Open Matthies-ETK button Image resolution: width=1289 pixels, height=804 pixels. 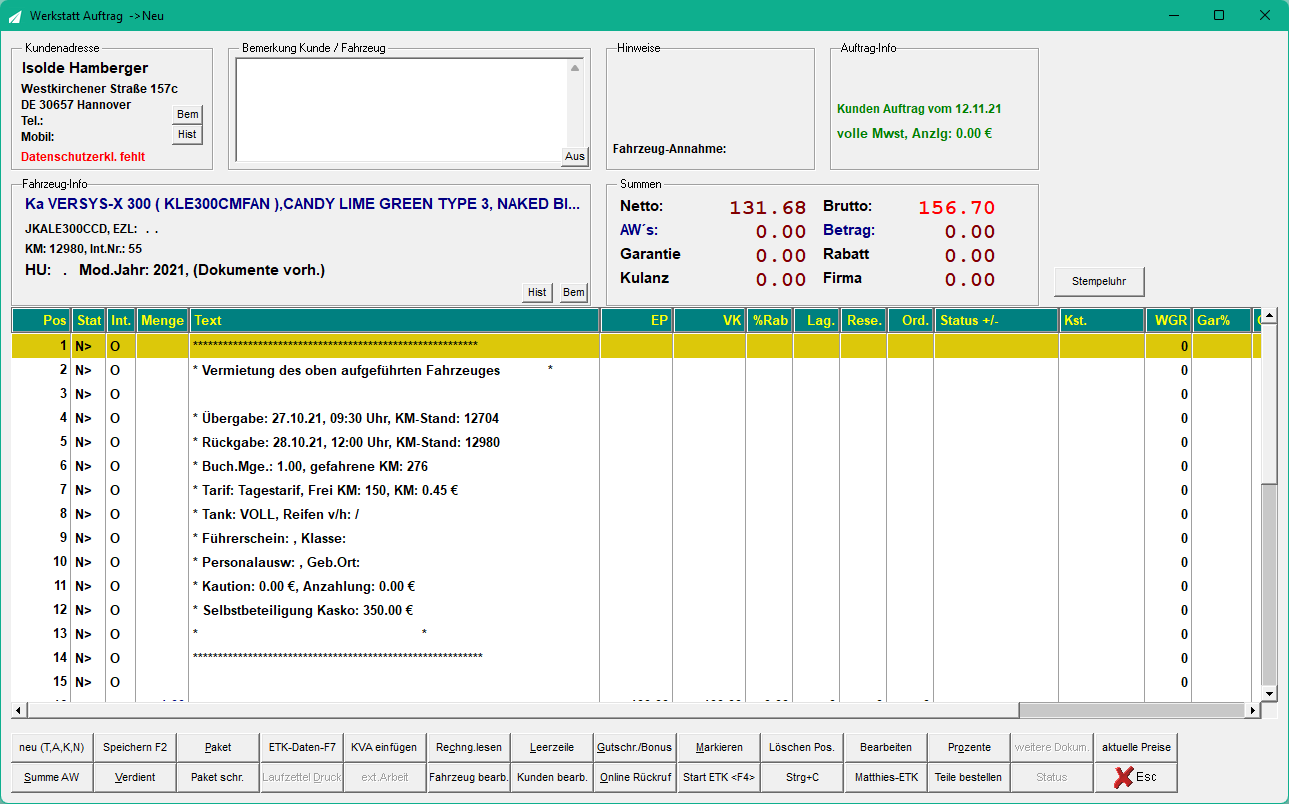click(885, 777)
